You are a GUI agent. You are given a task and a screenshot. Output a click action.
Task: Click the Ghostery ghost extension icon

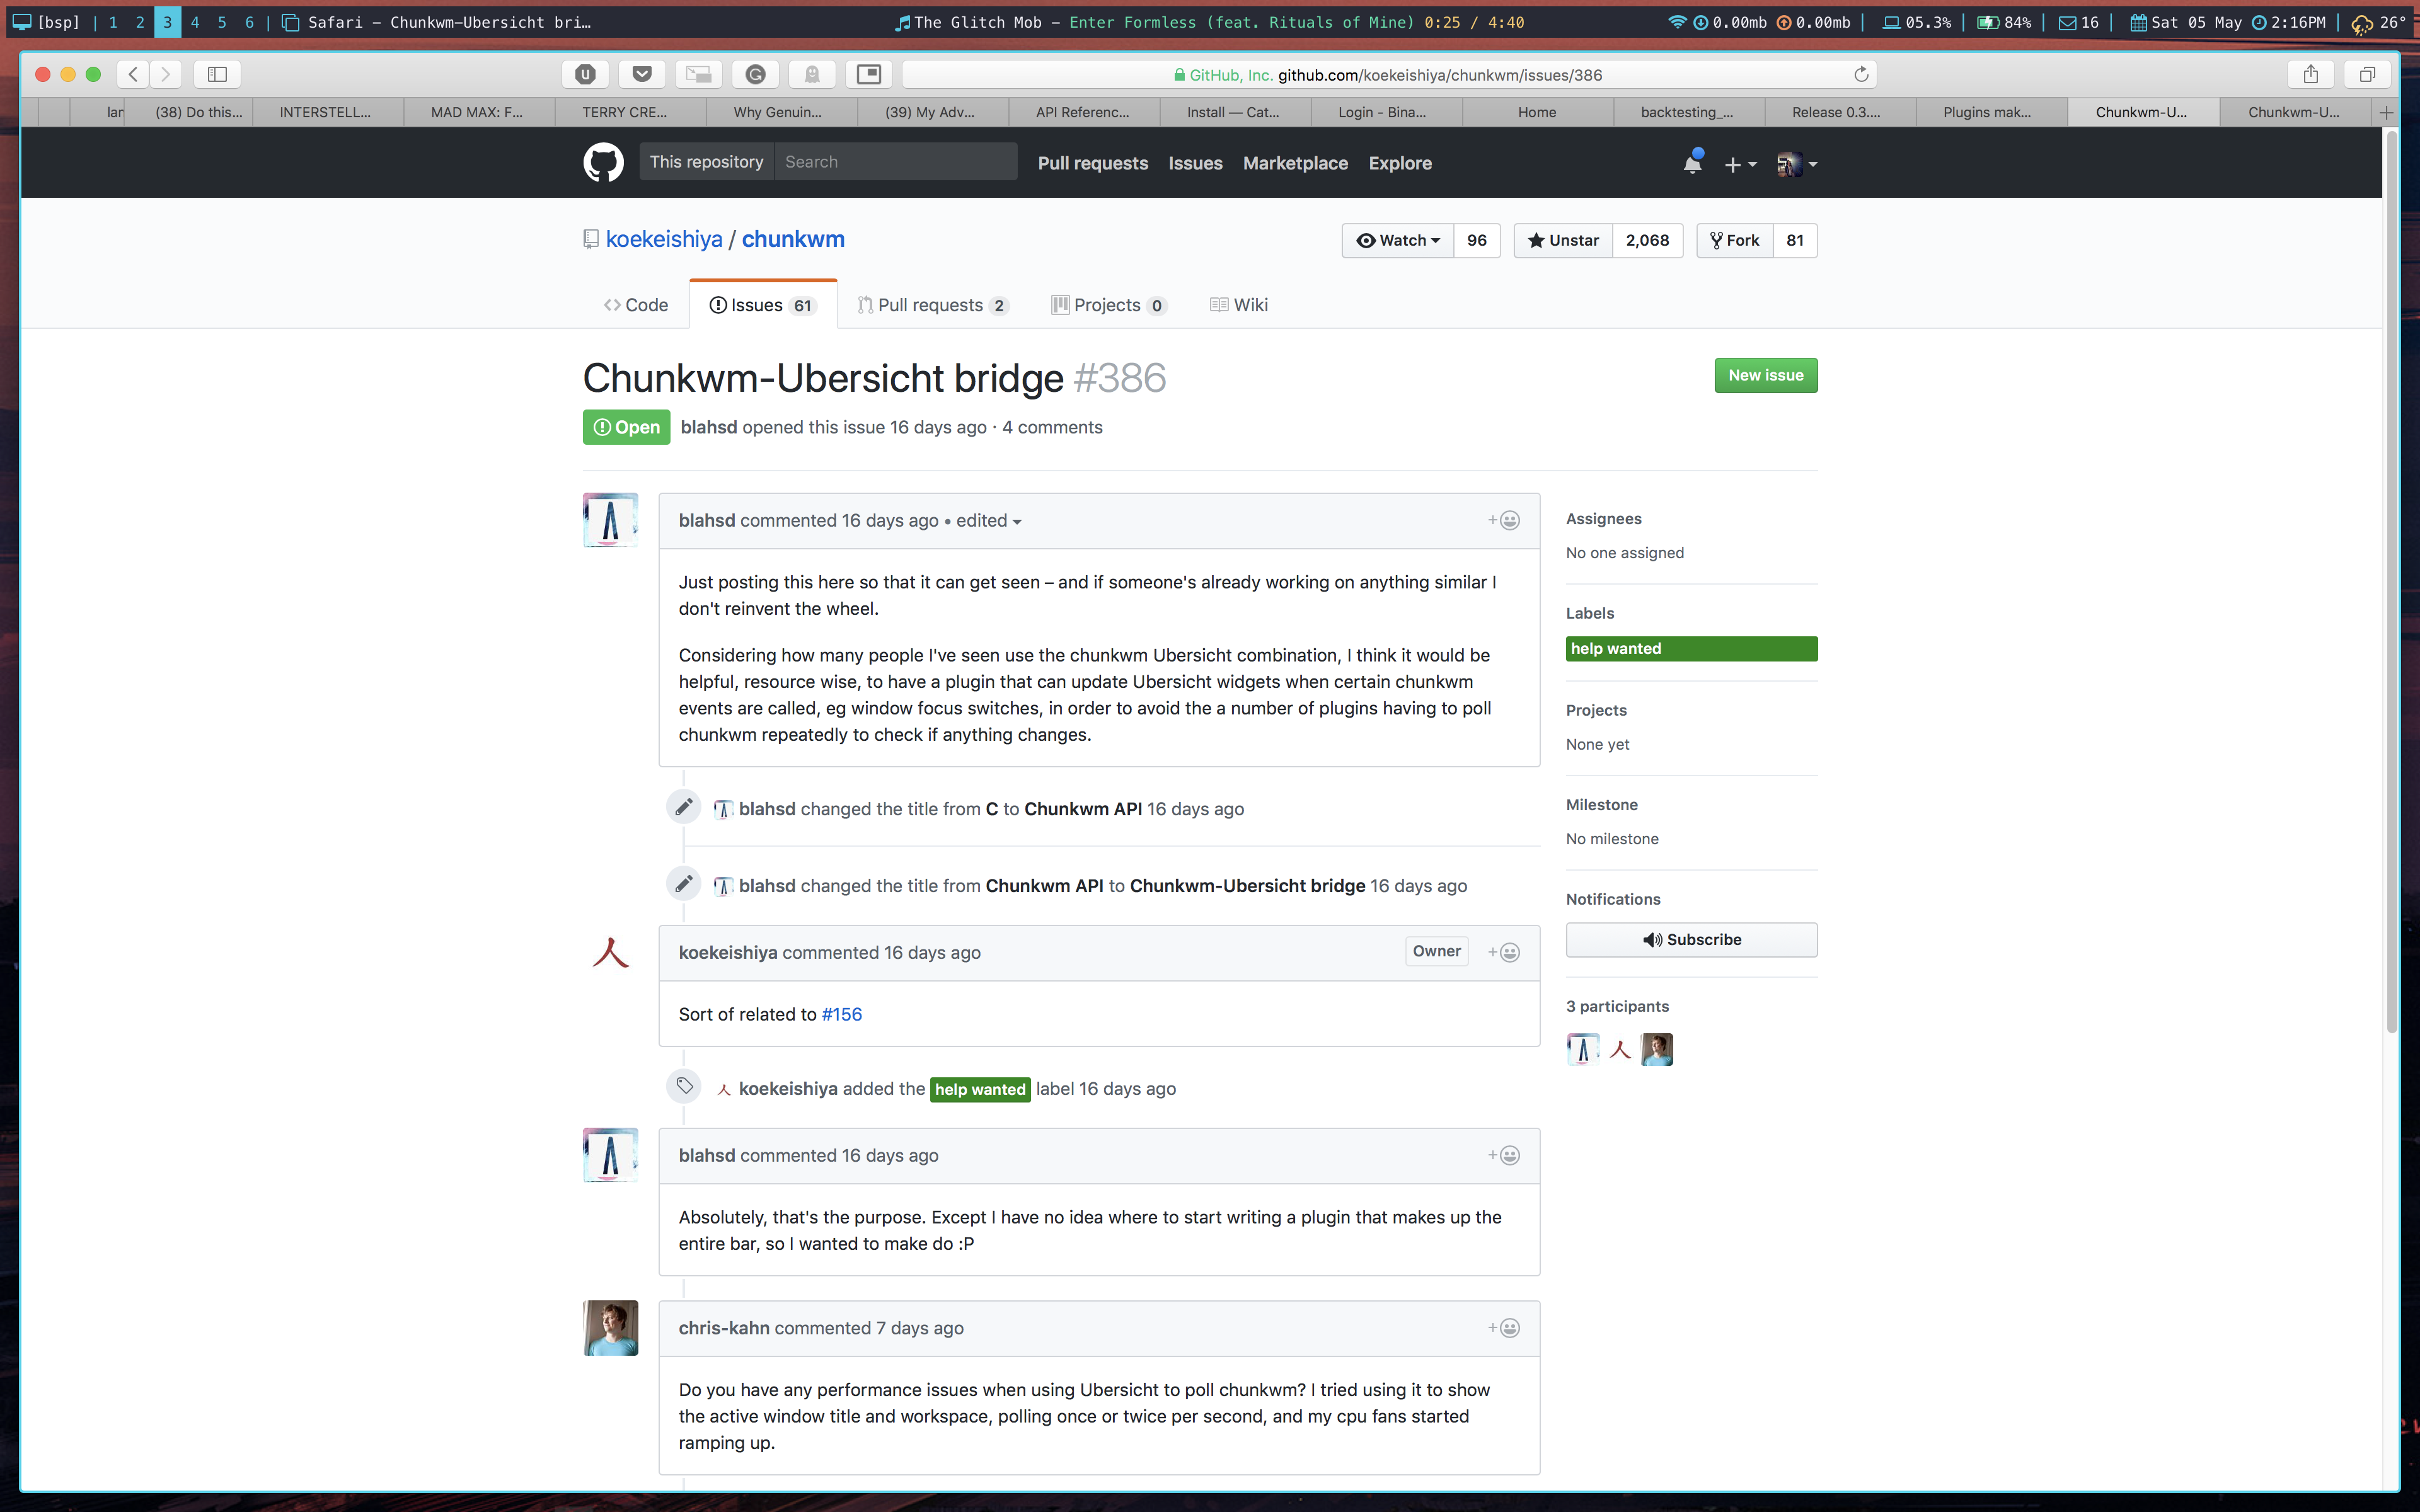pyautogui.click(x=812, y=74)
